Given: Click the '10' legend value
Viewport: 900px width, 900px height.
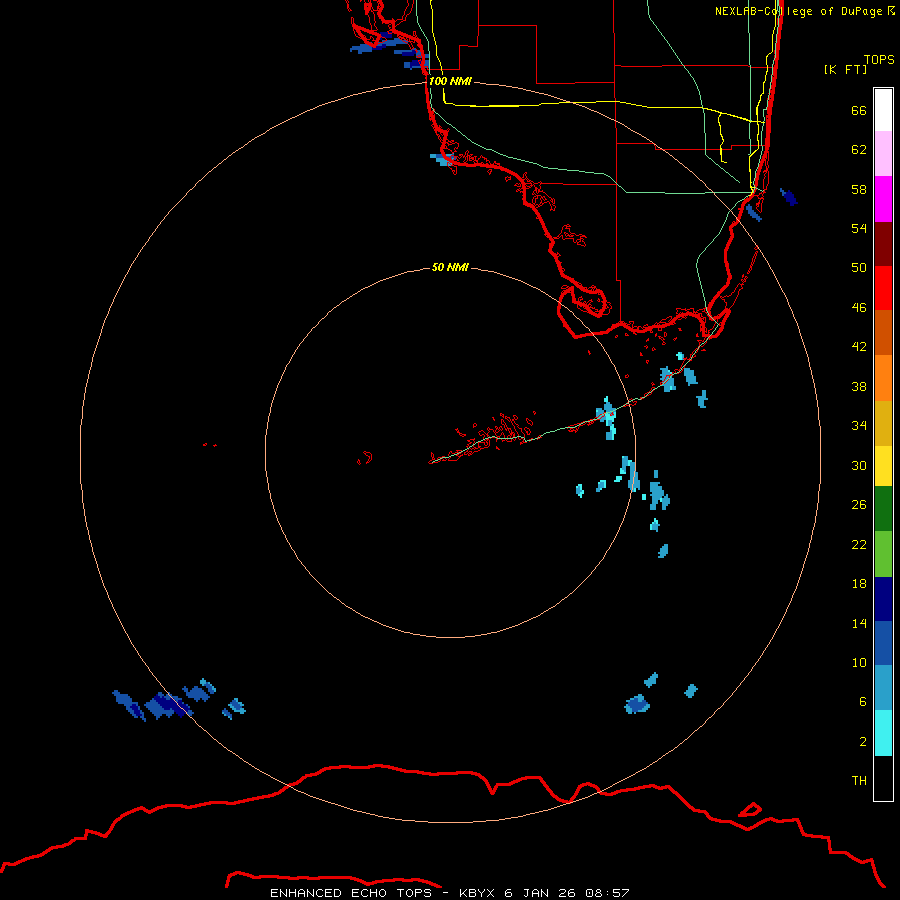Looking at the screenshot, I should click(x=859, y=662).
